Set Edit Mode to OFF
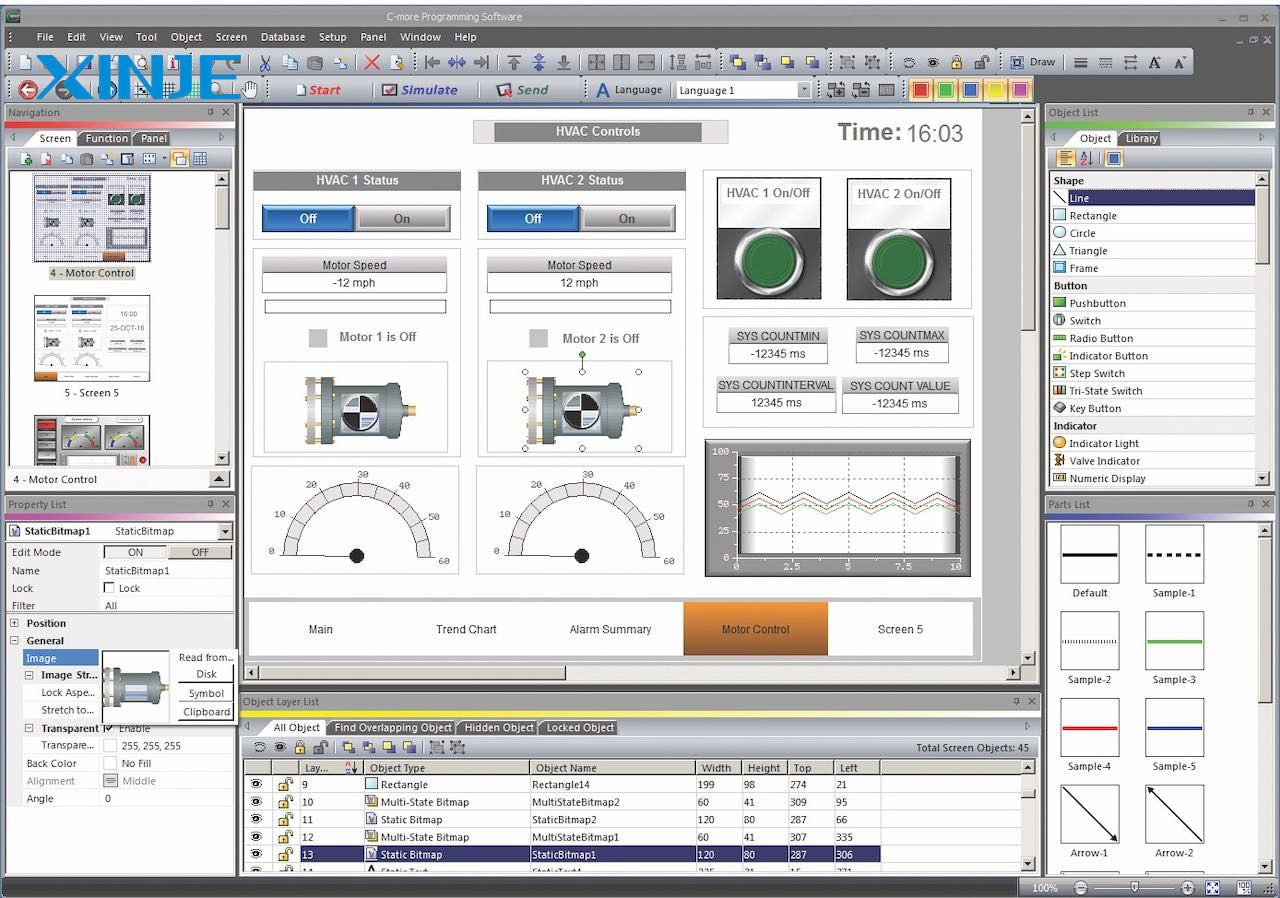This screenshot has width=1280, height=898. pyautogui.click(x=200, y=552)
